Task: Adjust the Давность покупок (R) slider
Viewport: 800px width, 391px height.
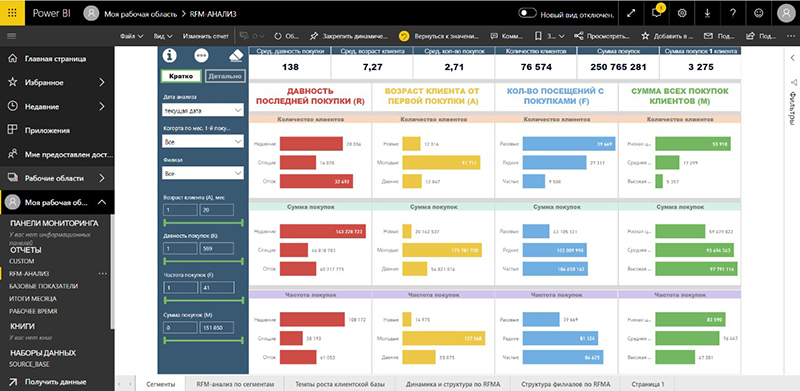Action: [203, 261]
